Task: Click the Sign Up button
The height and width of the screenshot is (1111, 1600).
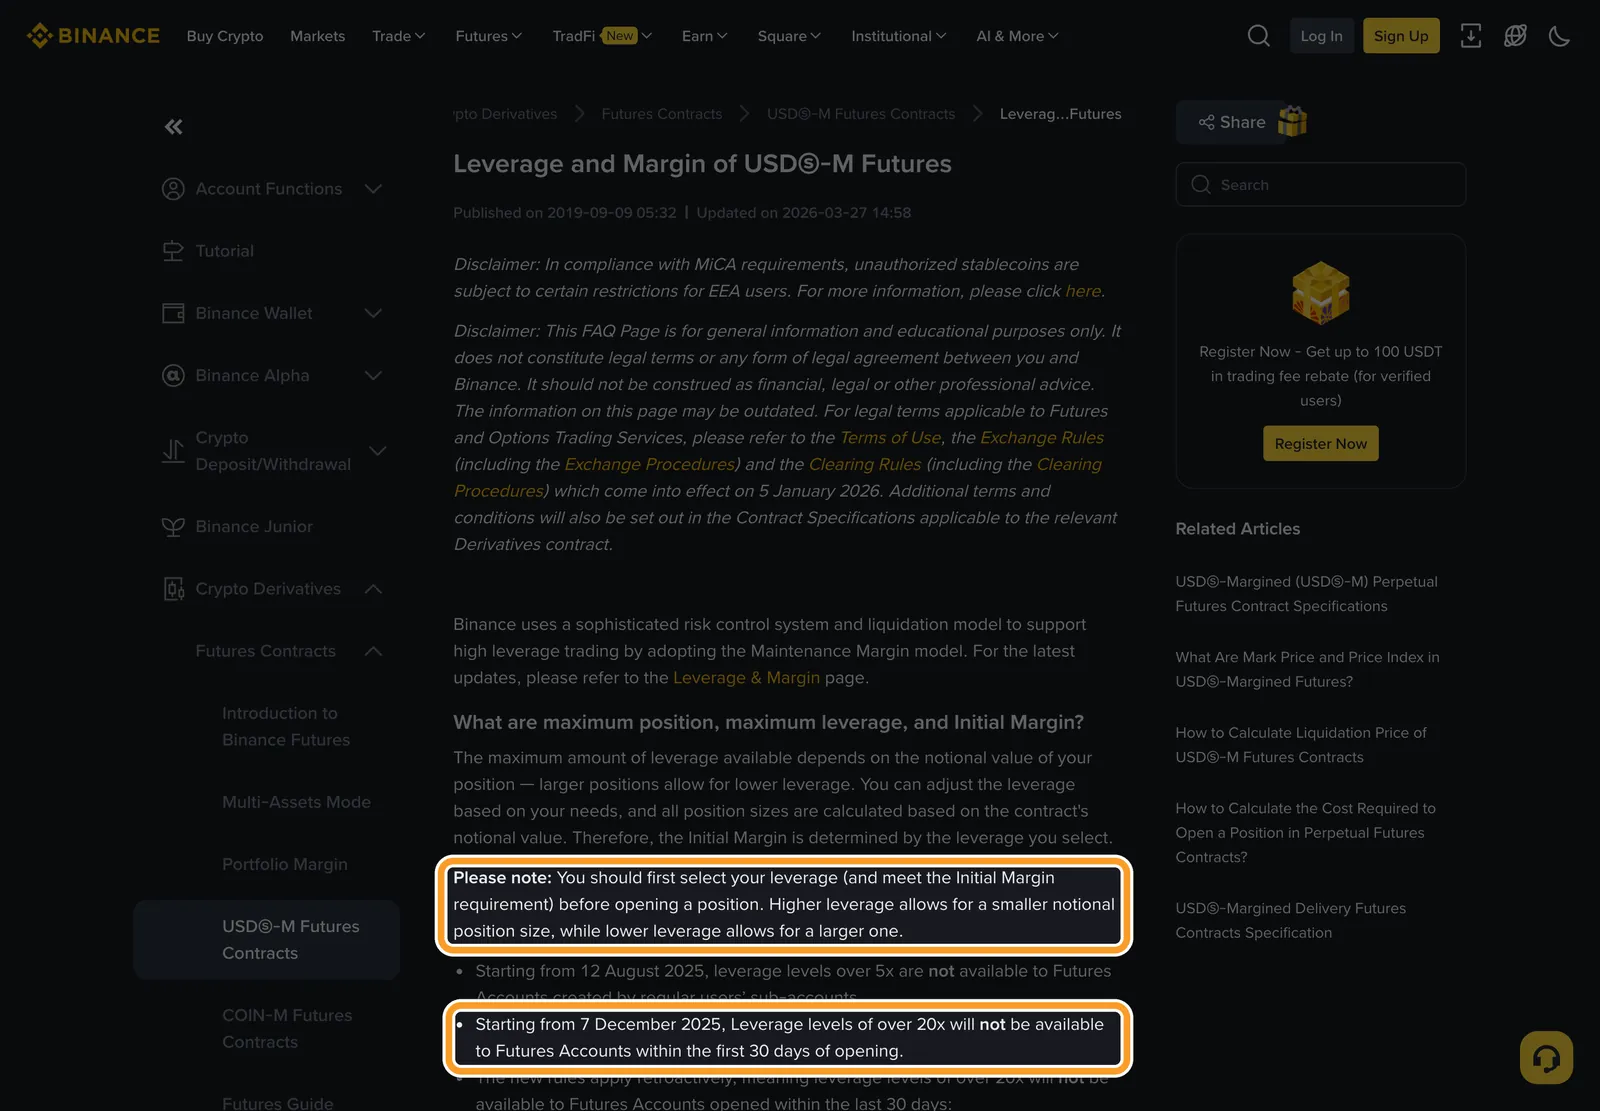Action: click(1401, 36)
